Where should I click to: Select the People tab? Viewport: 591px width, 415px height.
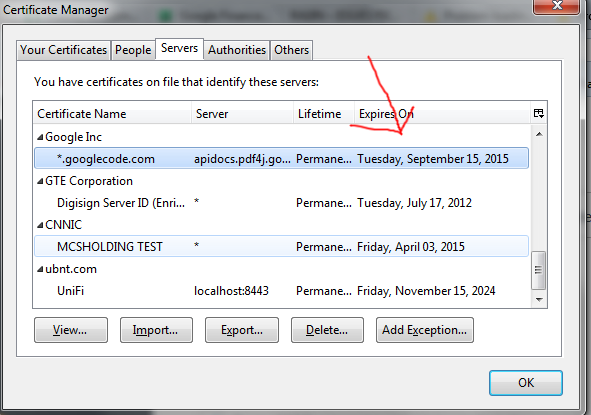tap(133, 50)
